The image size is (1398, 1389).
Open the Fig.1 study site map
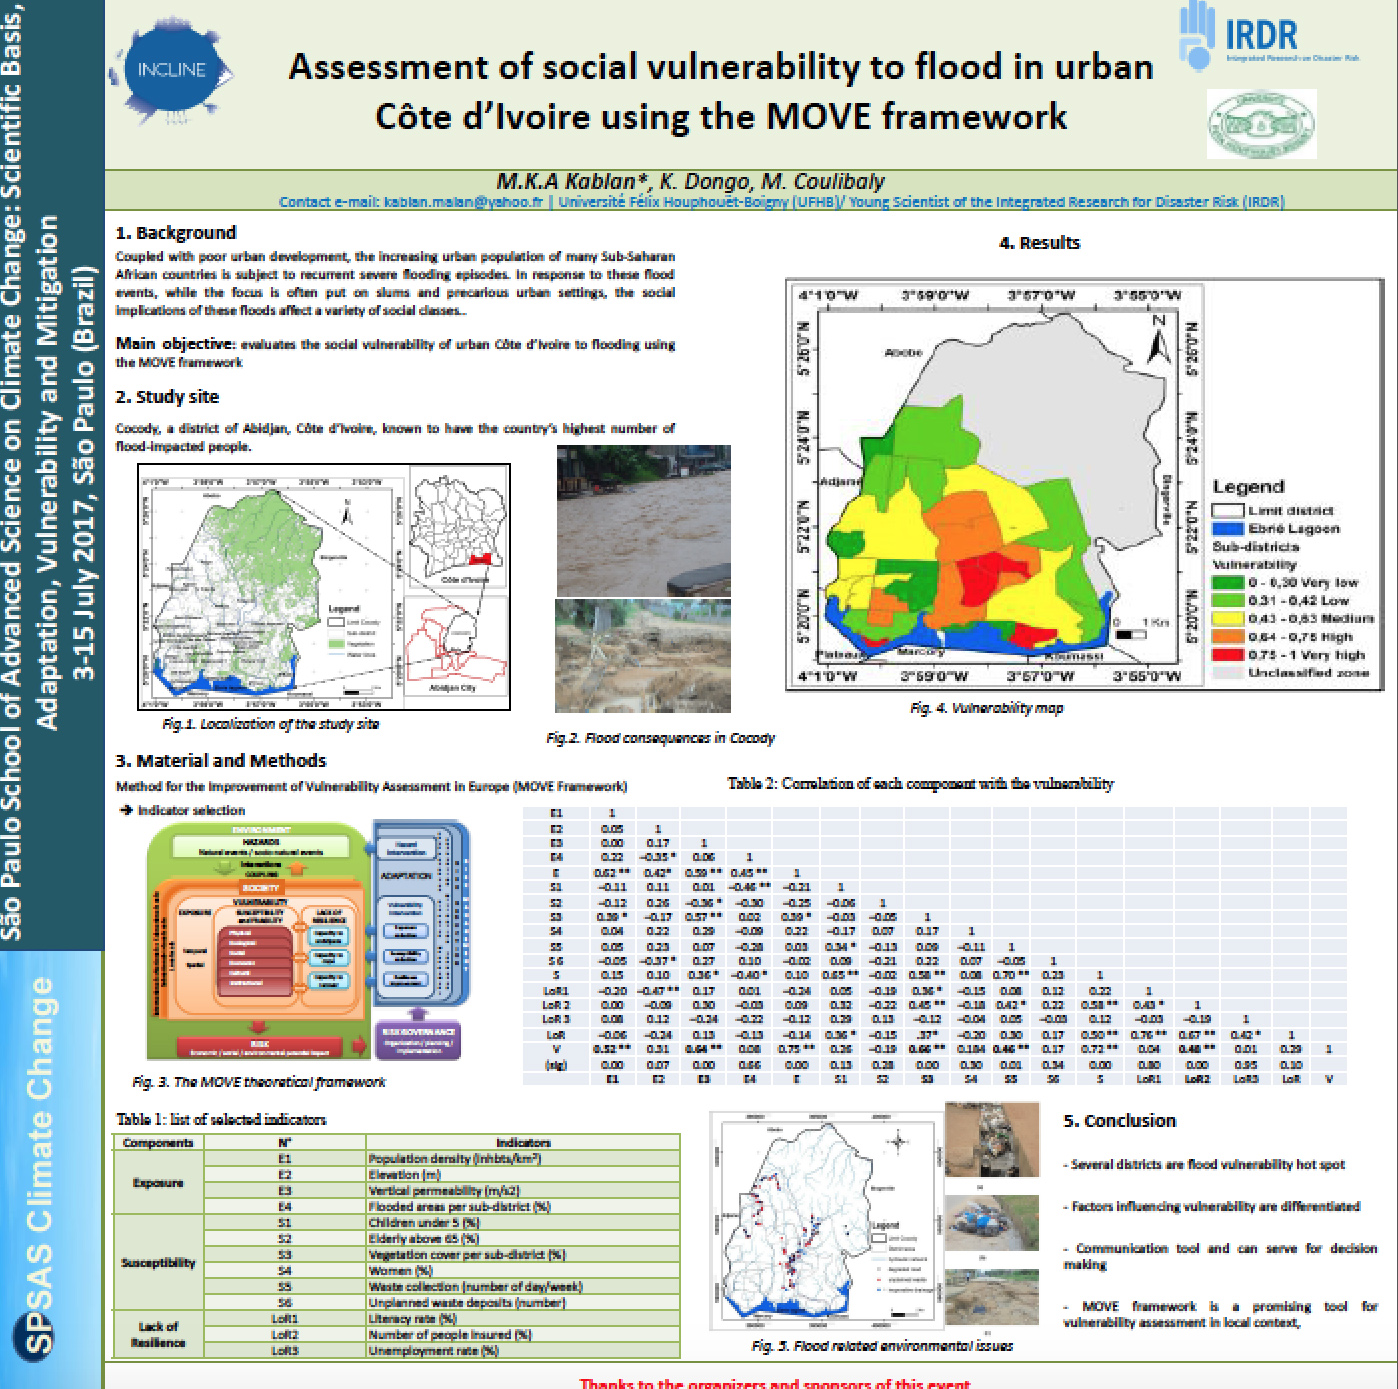click(324, 587)
